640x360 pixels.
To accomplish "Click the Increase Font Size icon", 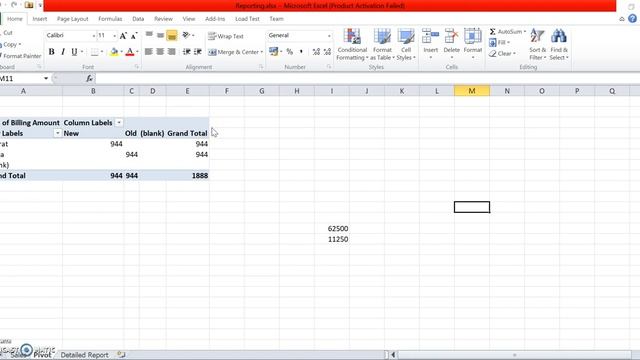I will [123, 36].
